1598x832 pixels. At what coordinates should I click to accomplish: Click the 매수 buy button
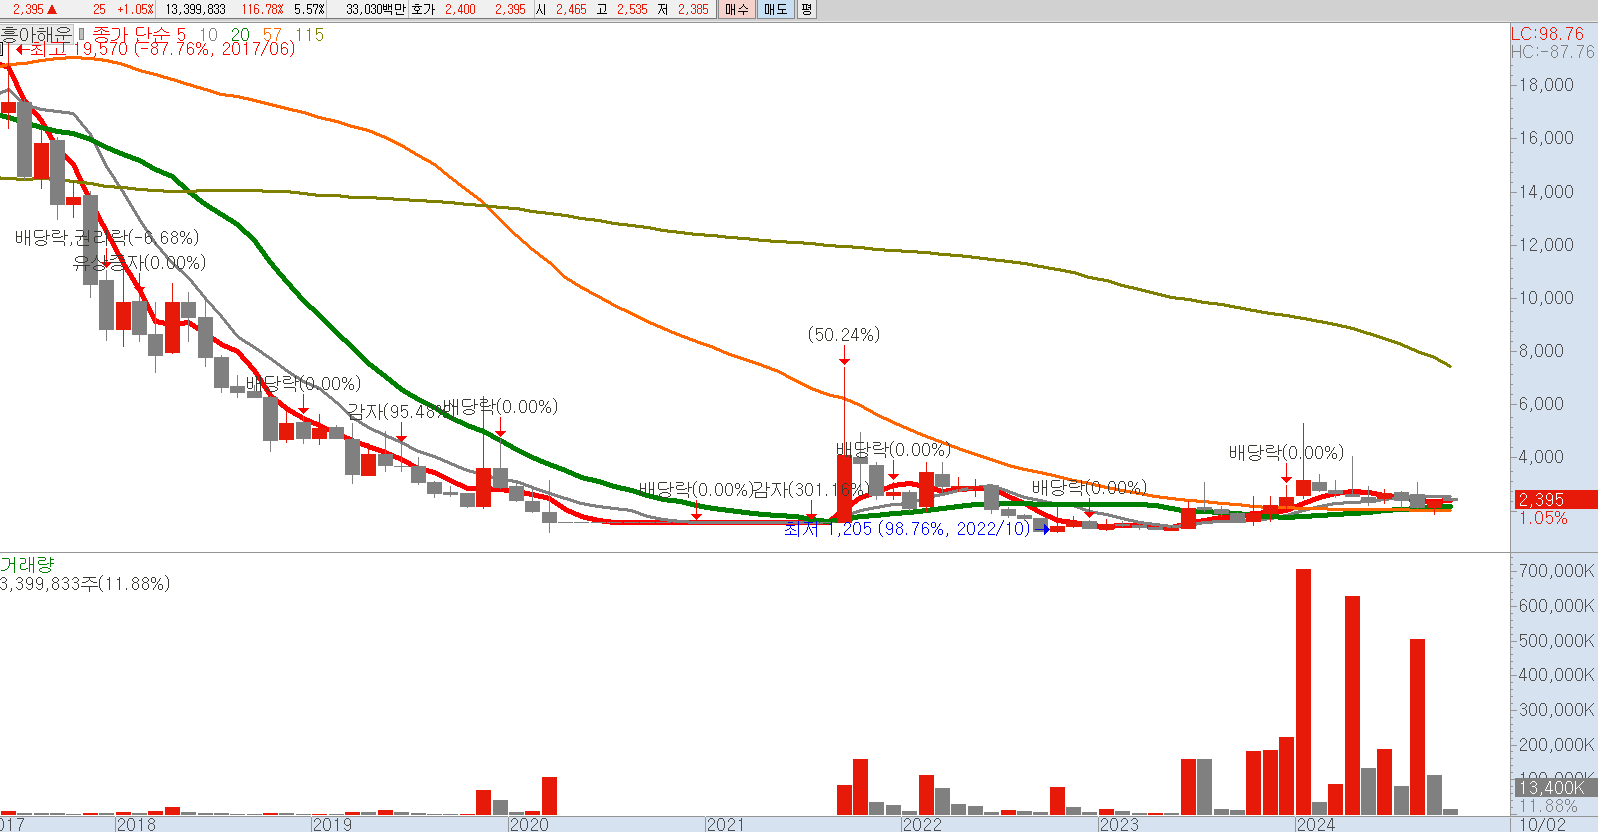click(x=736, y=9)
